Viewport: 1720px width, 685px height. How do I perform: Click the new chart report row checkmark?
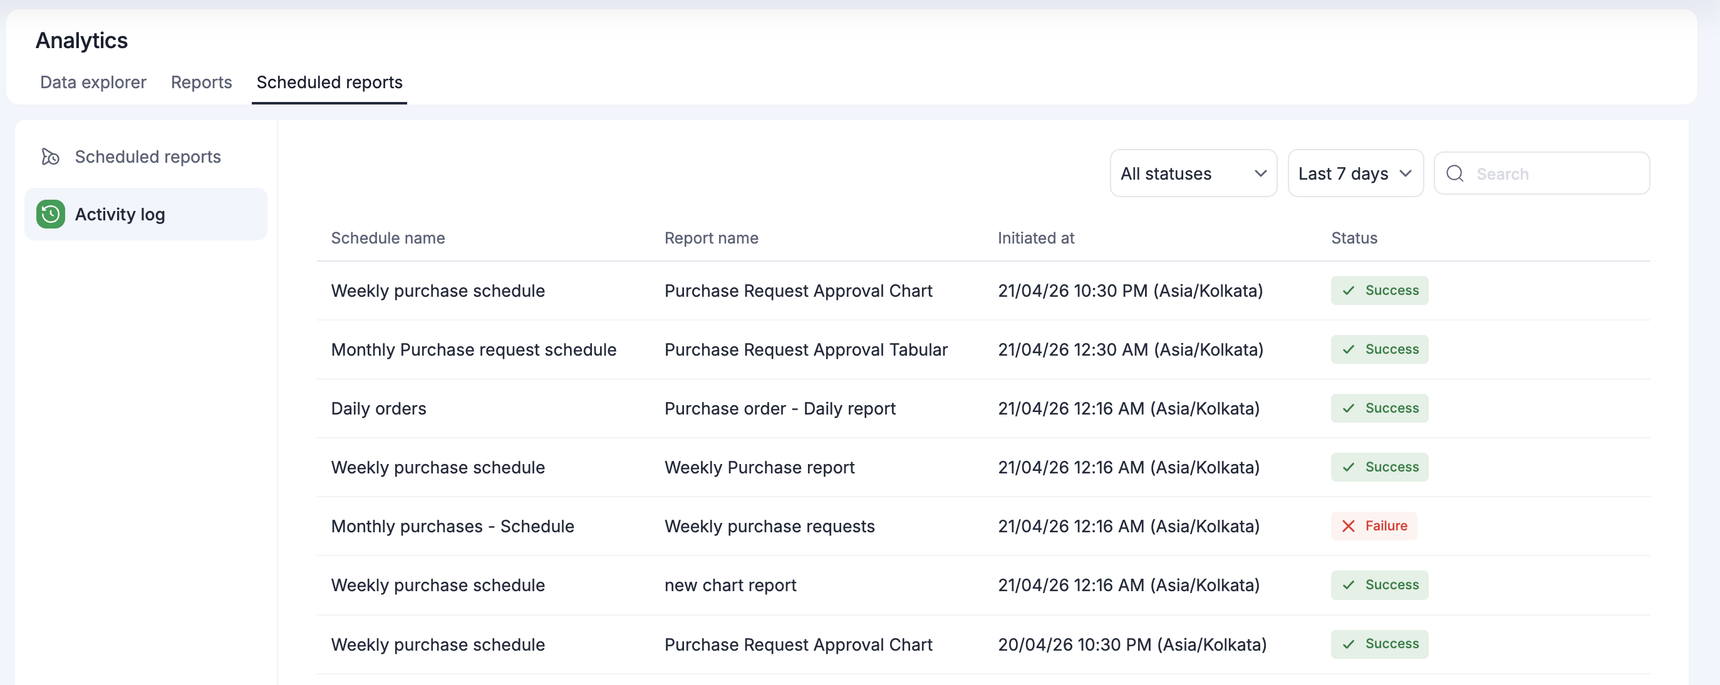click(1348, 585)
